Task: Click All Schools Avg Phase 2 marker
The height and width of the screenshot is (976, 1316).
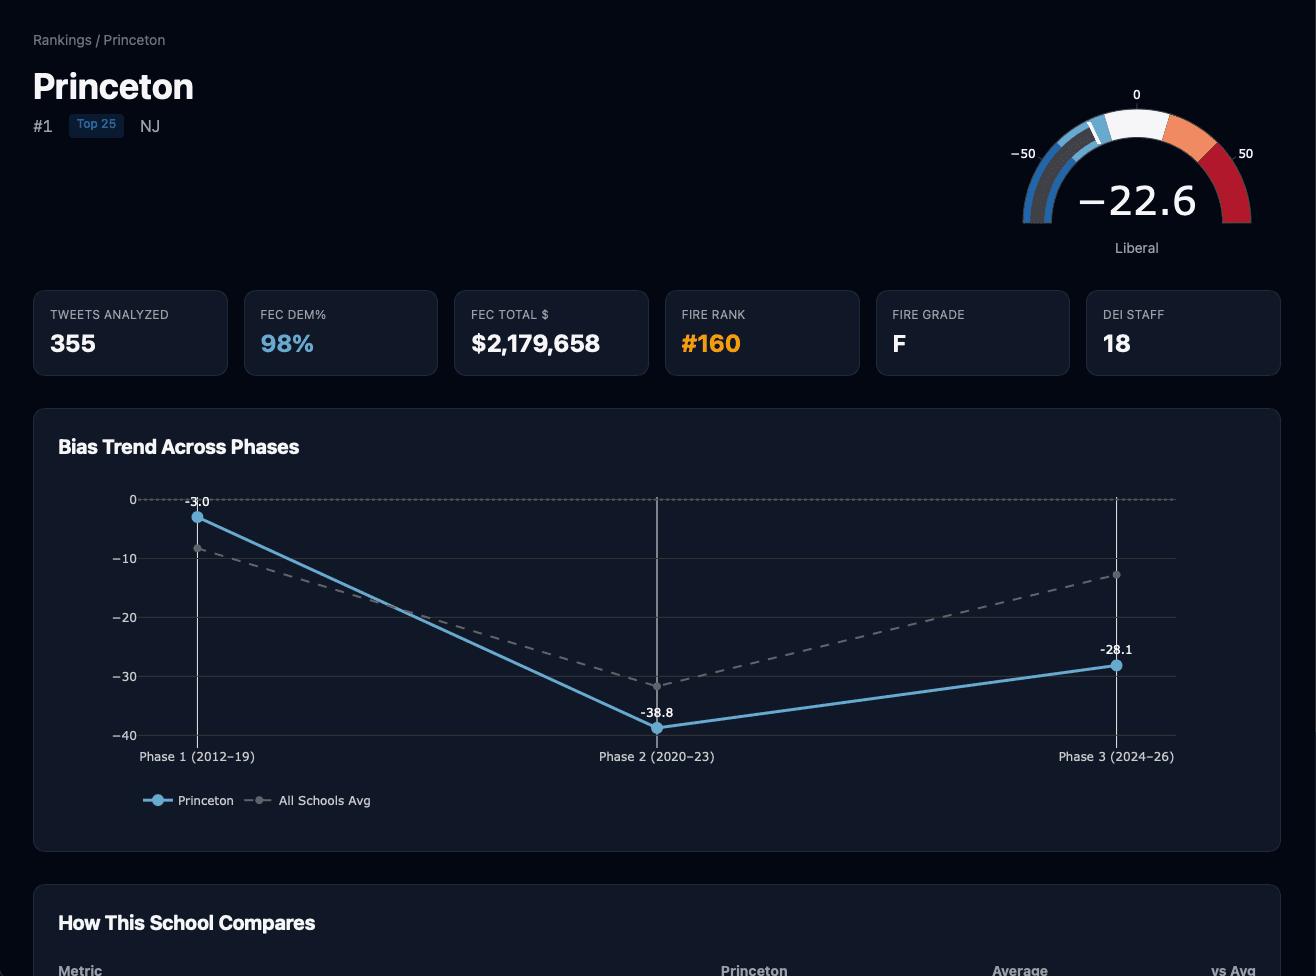Action: click(657, 686)
